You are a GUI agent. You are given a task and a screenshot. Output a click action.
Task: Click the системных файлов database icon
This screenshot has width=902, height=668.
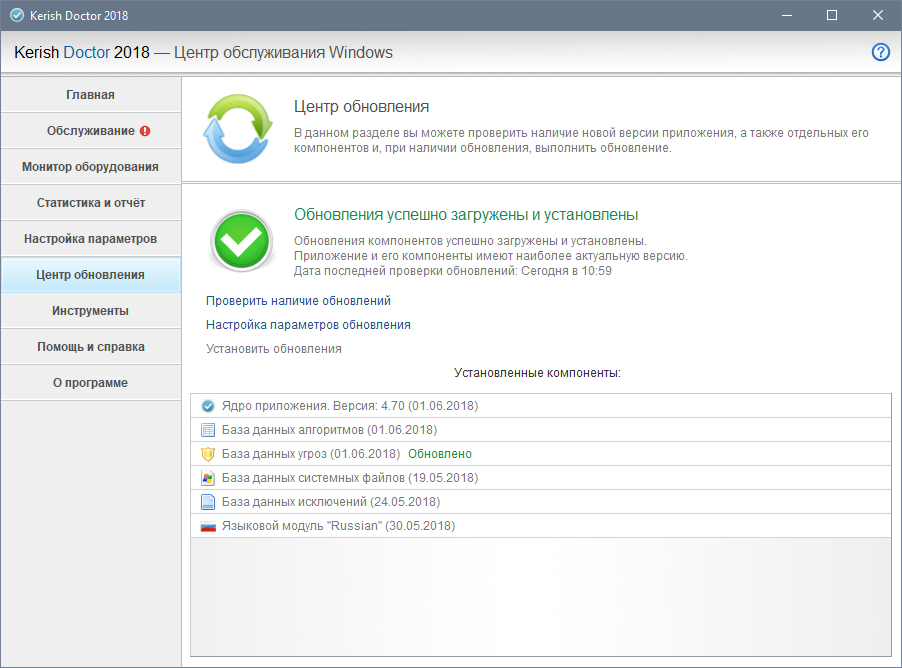tap(208, 478)
